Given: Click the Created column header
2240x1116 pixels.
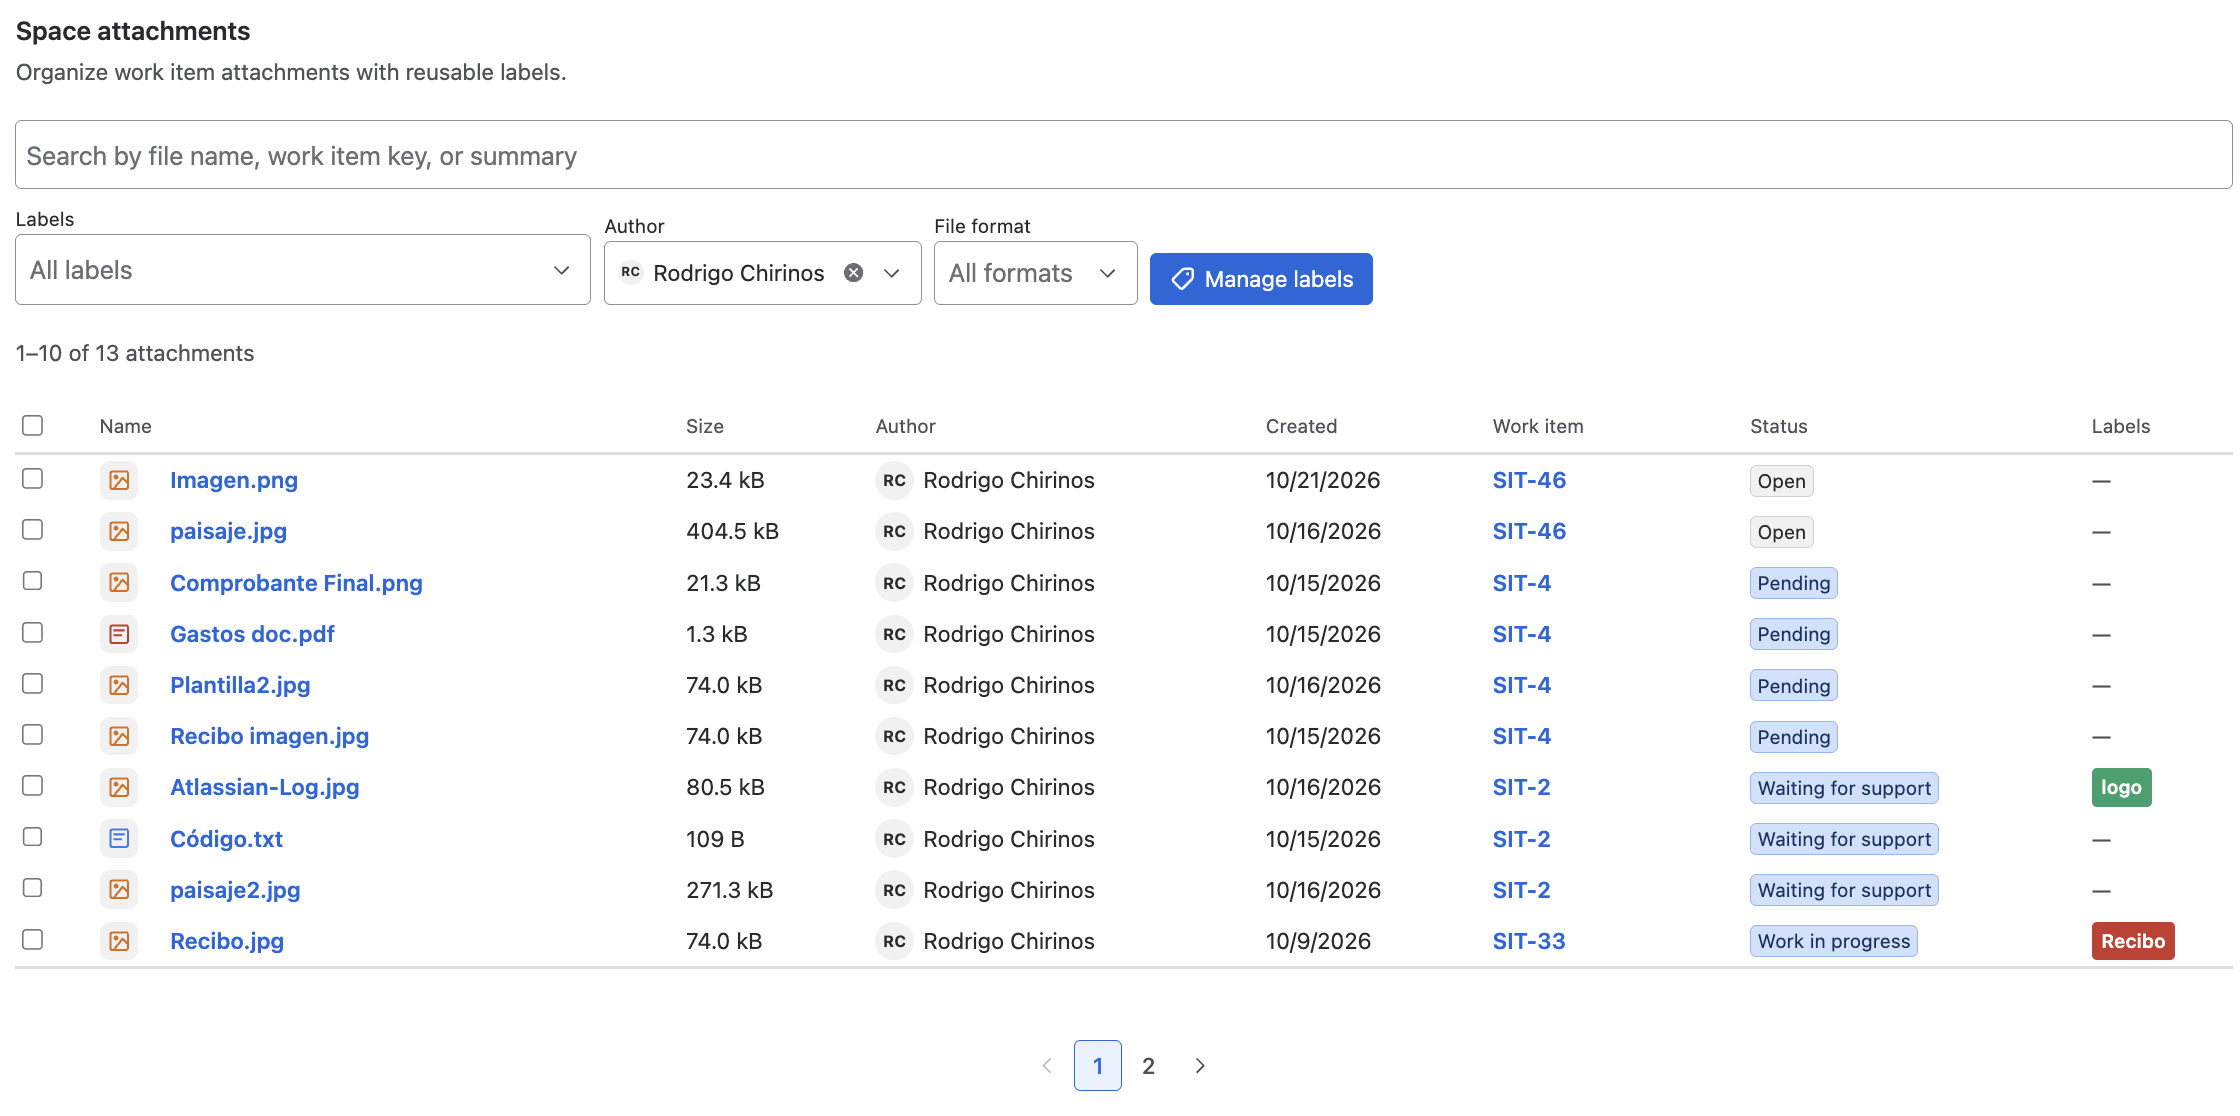Looking at the screenshot, I should click(x=1301, y=426).
